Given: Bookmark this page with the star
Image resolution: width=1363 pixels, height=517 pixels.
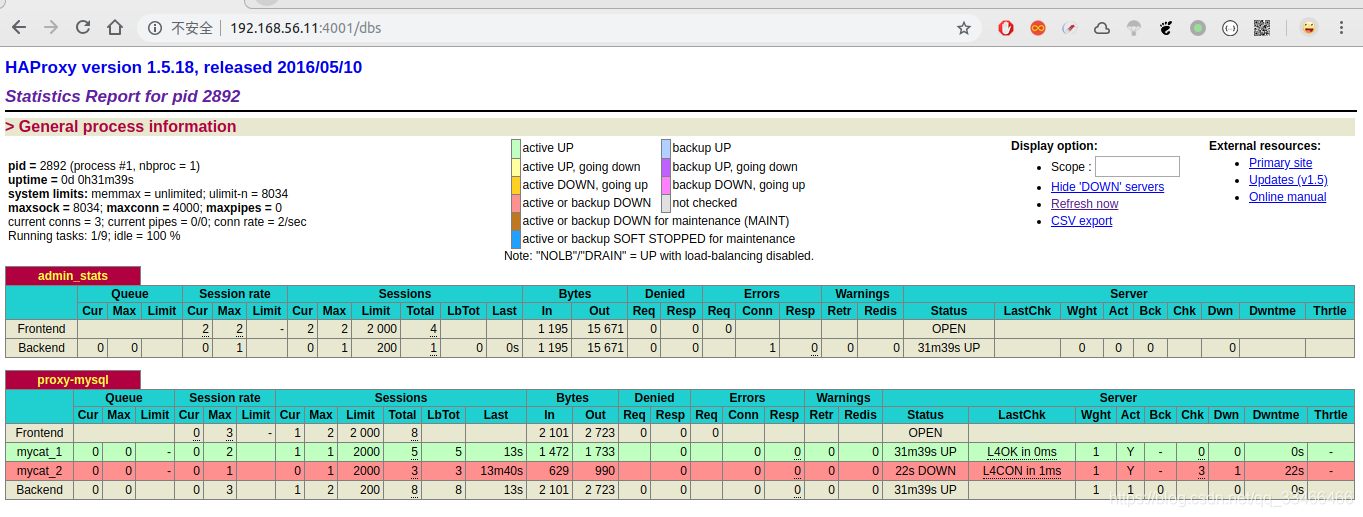Looking at the screenshot, I should 964,28.
